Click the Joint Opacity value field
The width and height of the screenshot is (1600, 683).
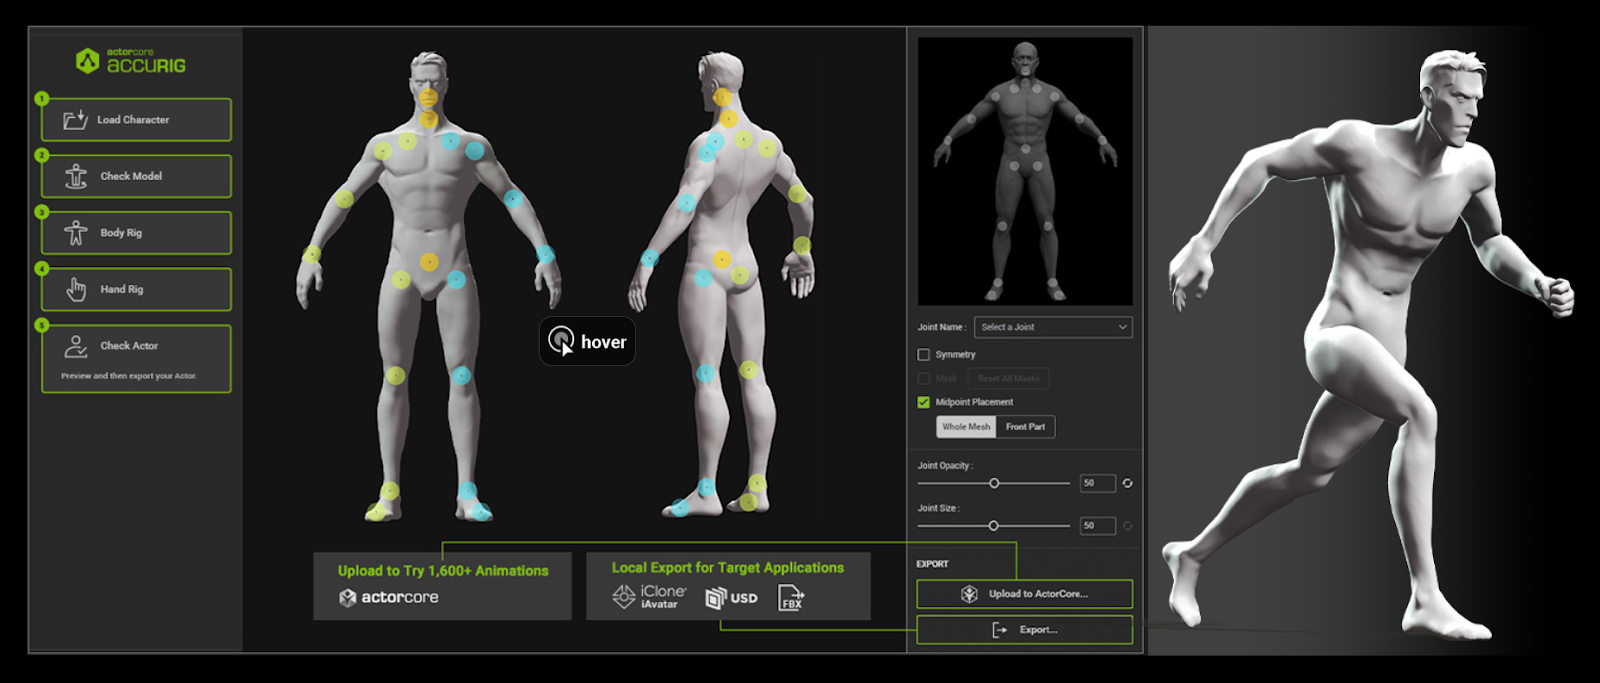click(1097, 483)
